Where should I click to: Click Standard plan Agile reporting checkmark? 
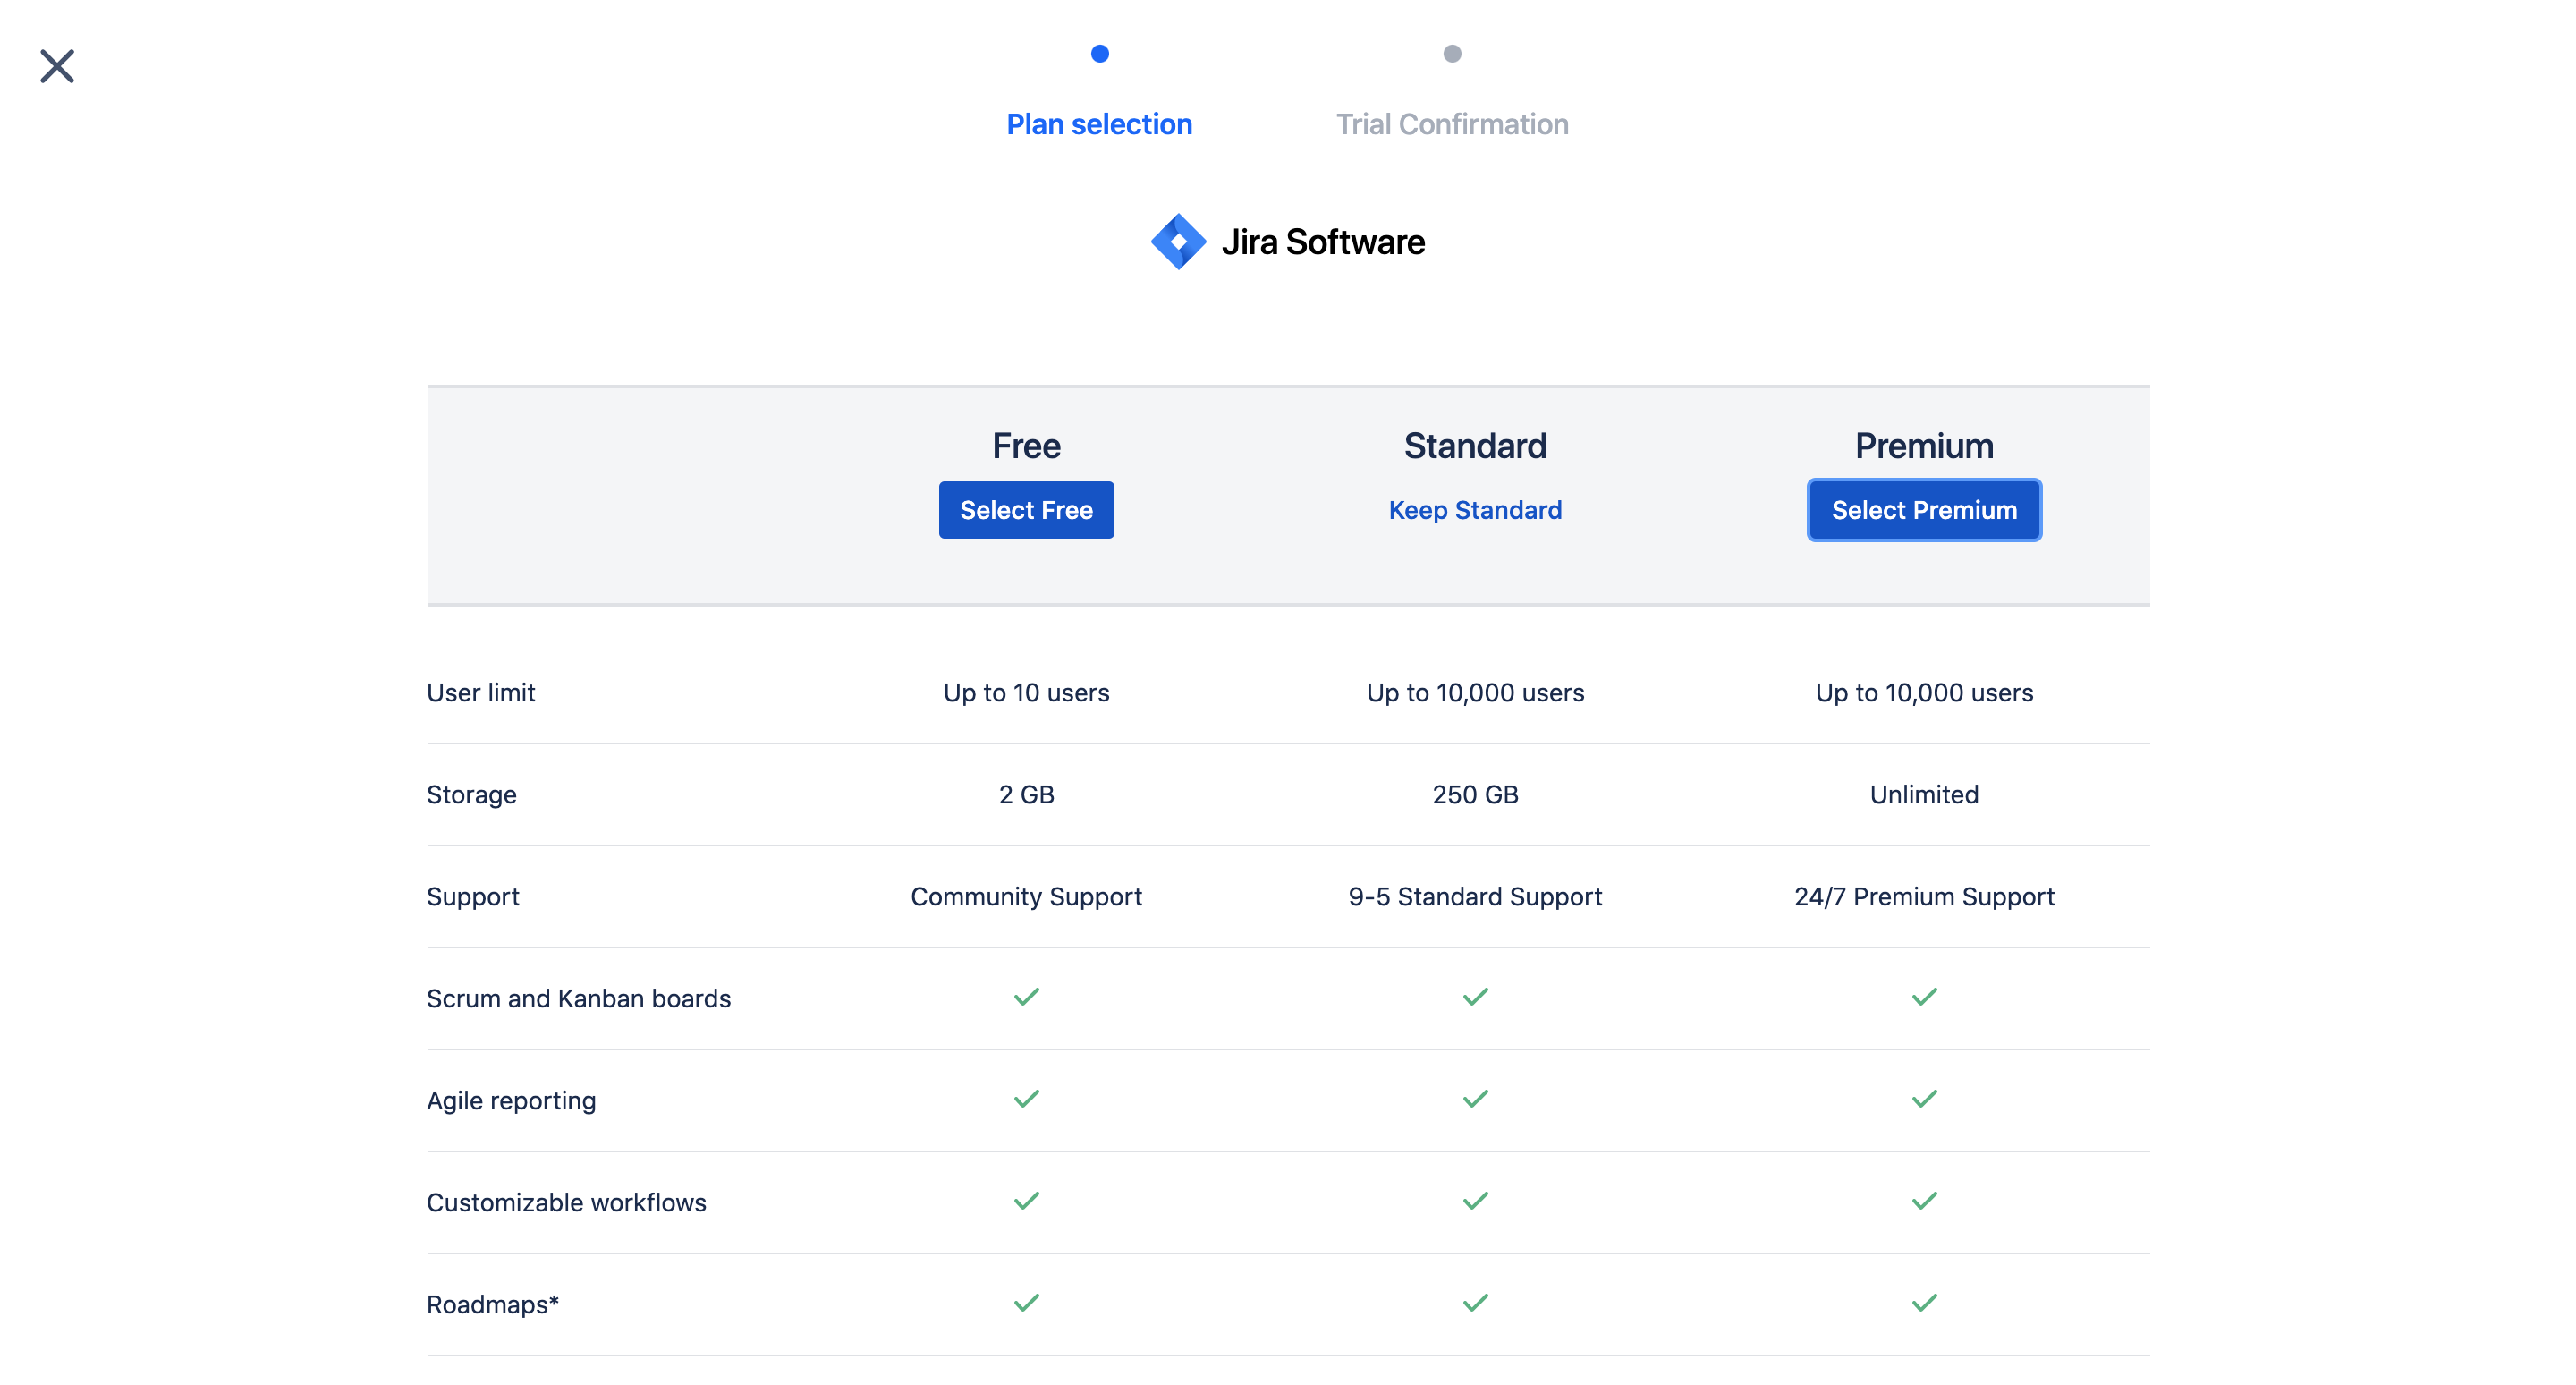click(x=1475, y=1099)
